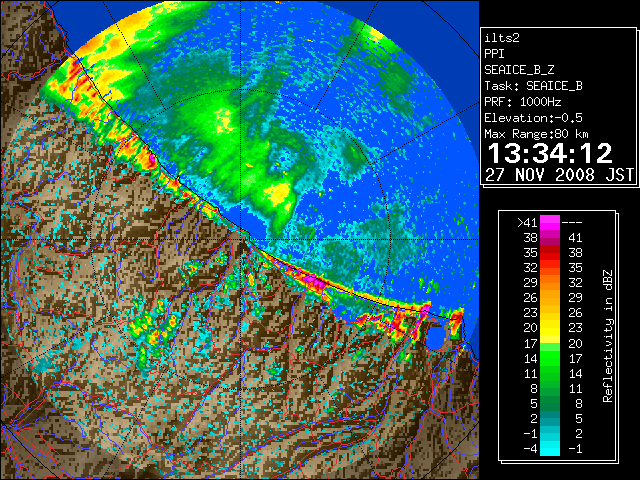Select the date "27 NOV 2008 JST"
The width and height of the screenshot is (640, 480).
[x=559, y=175]
